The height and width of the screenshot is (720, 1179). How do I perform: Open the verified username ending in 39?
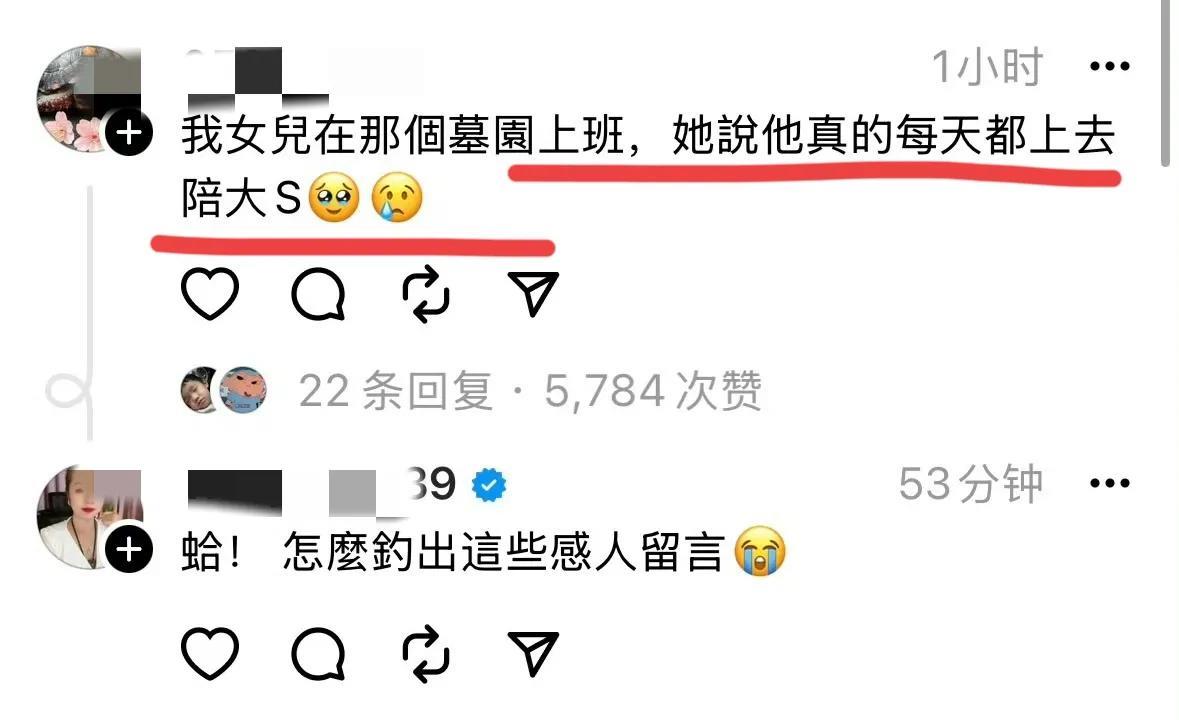click(322, 485)
